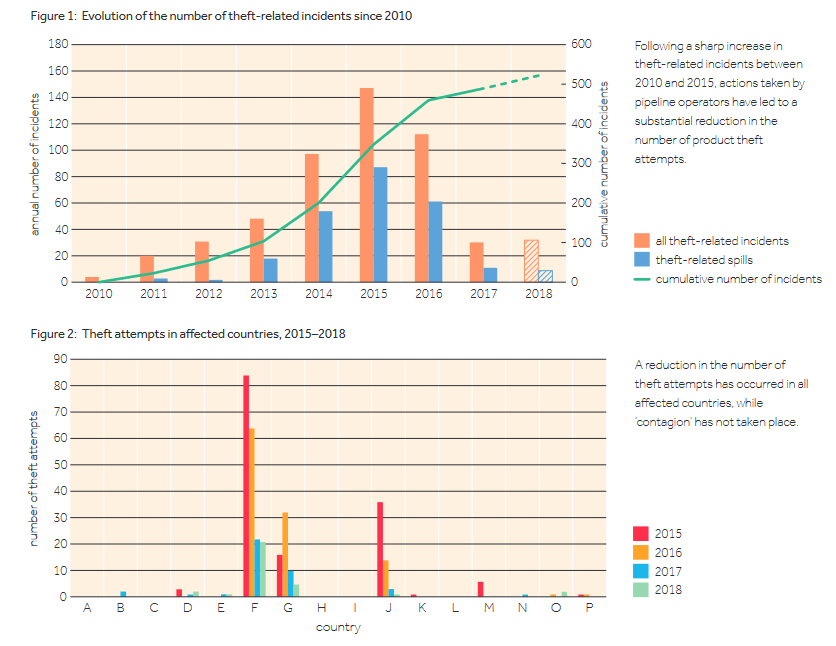Click the blue 'theft-related spills' legend swatch
The width and height of the screenshot is (836, 646).
pyautogui.click(x=642, y=259)
